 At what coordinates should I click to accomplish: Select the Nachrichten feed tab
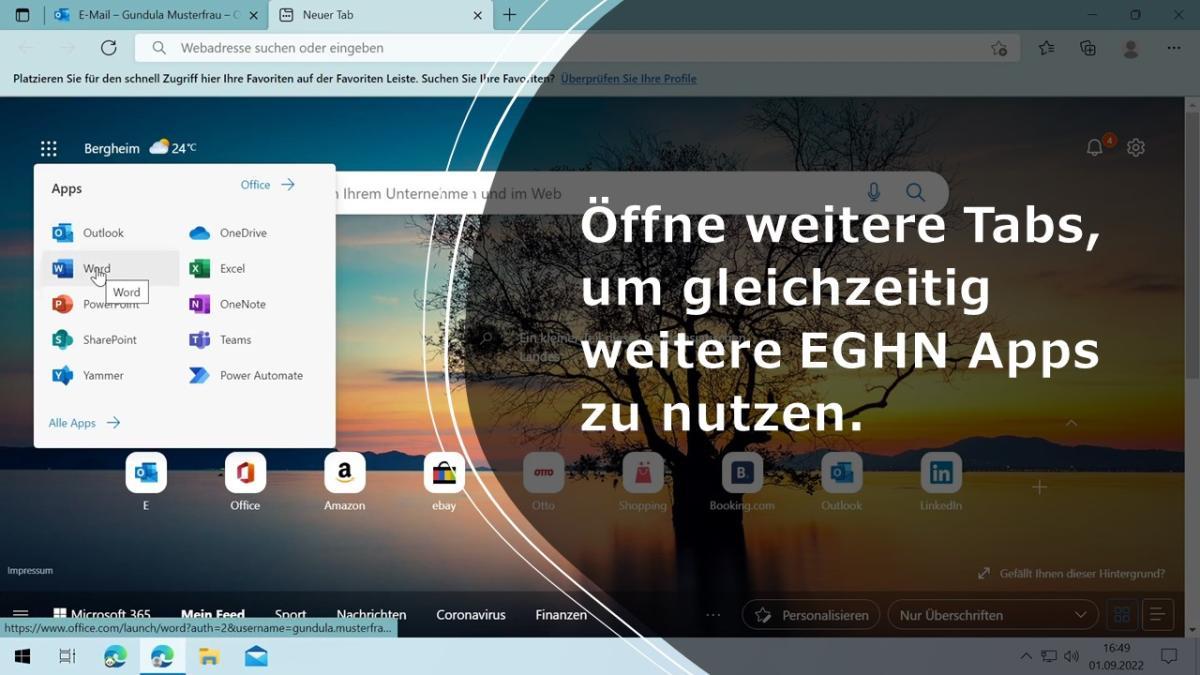click(x=371, y=615)
